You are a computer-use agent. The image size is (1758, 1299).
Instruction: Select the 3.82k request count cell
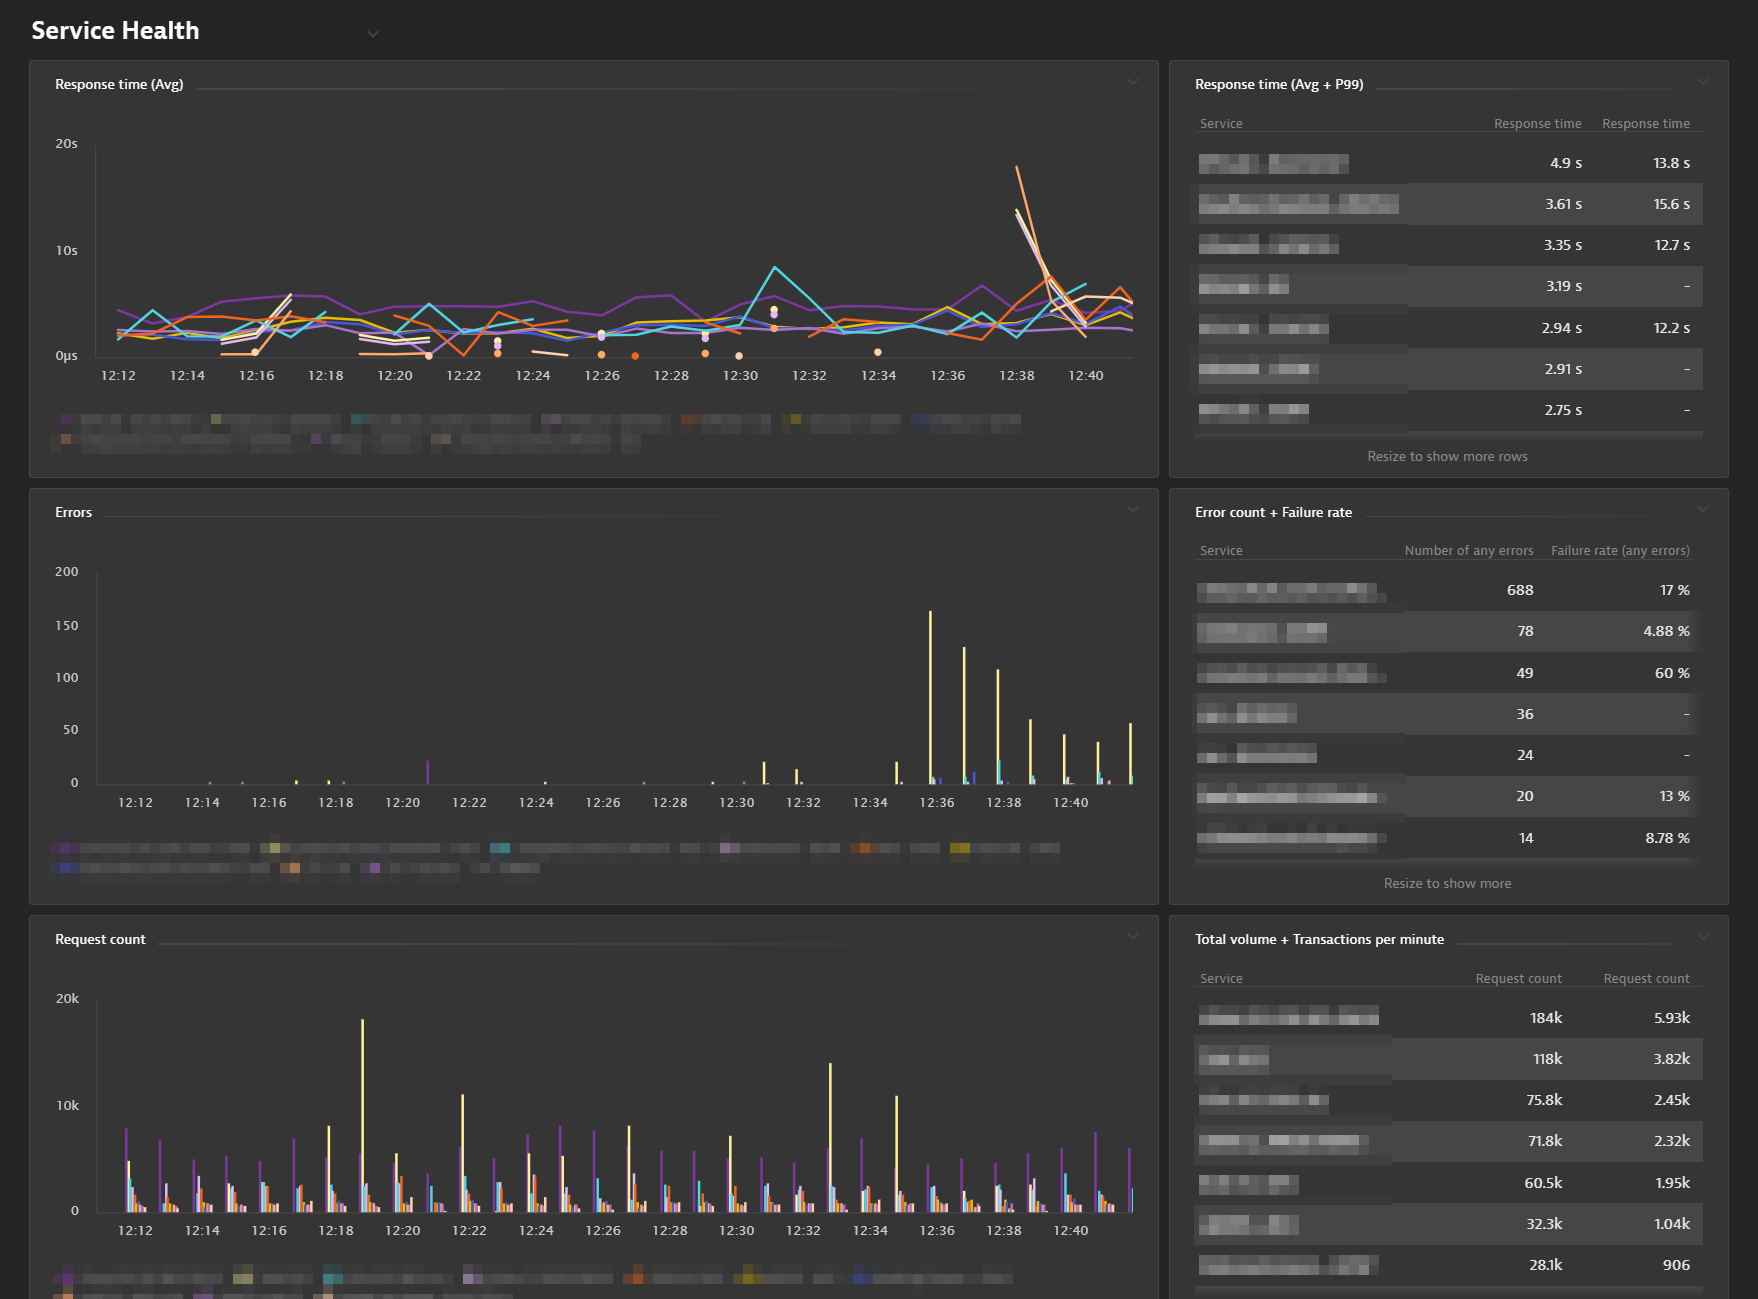(1671, 1059)
